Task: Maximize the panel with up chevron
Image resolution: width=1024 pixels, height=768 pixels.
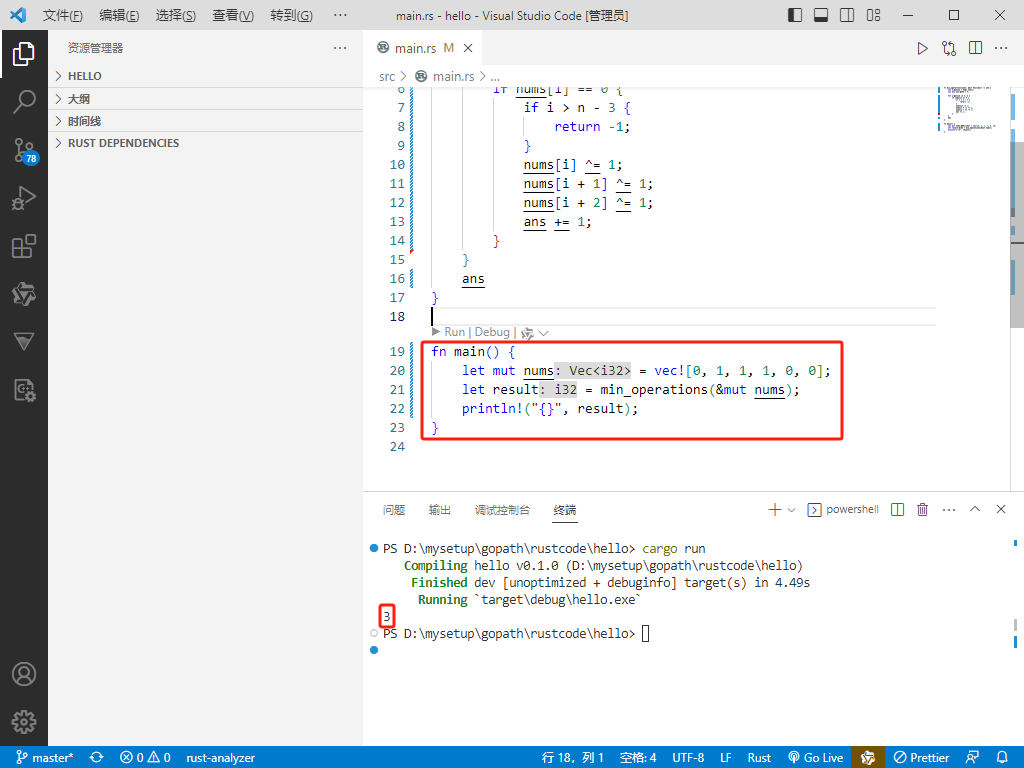Action: [x=975, y=509]
